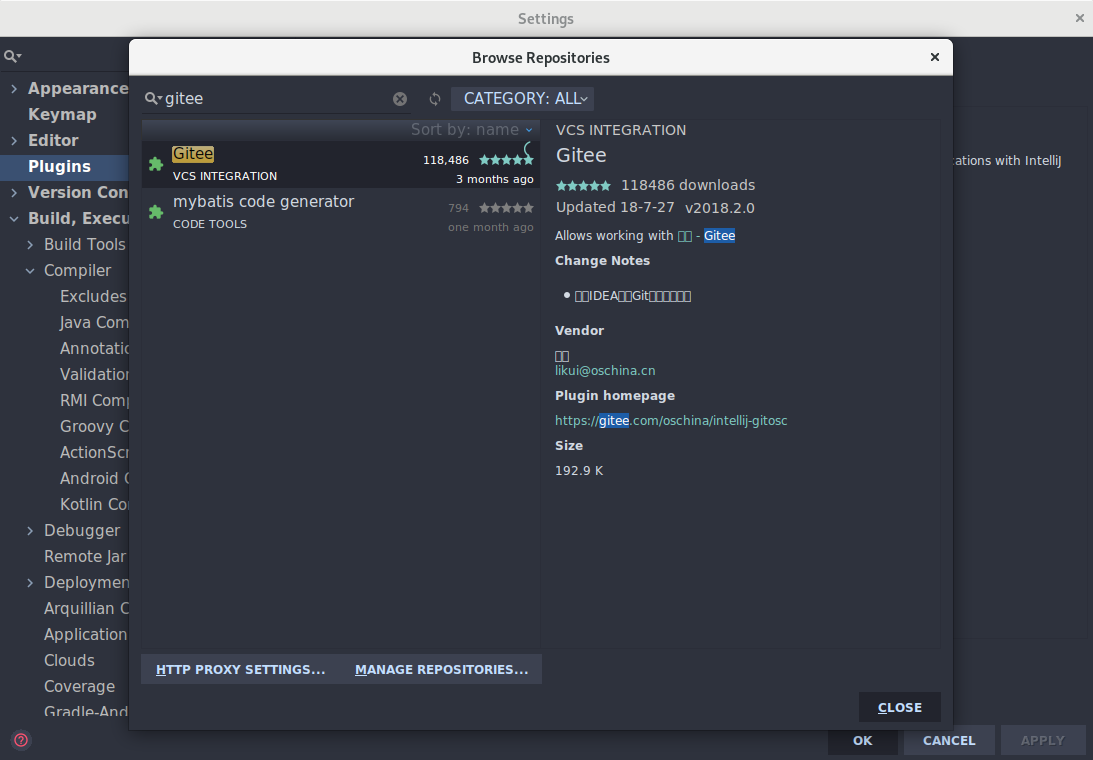Select Kotlin Compiler settings item

(x=94, y=504)
